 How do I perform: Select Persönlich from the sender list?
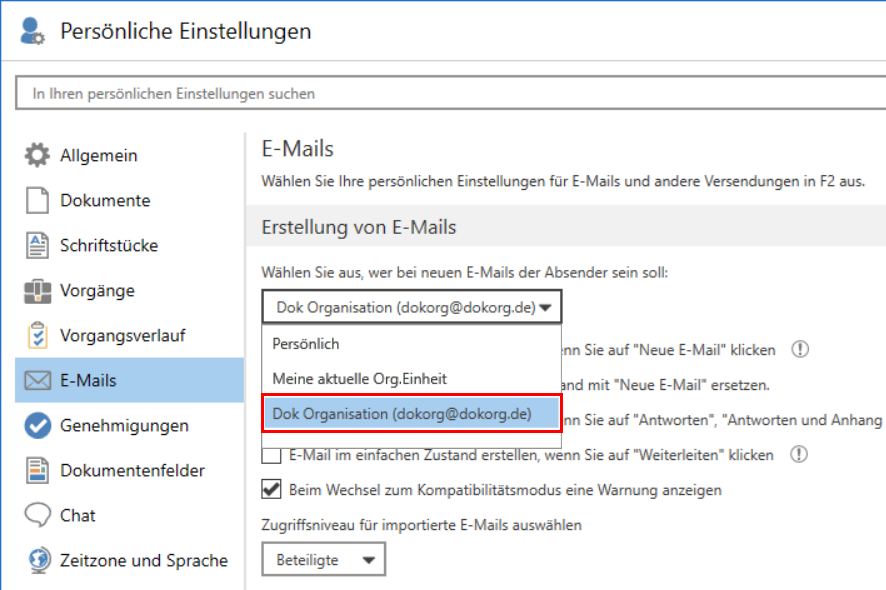coord(306,343)
